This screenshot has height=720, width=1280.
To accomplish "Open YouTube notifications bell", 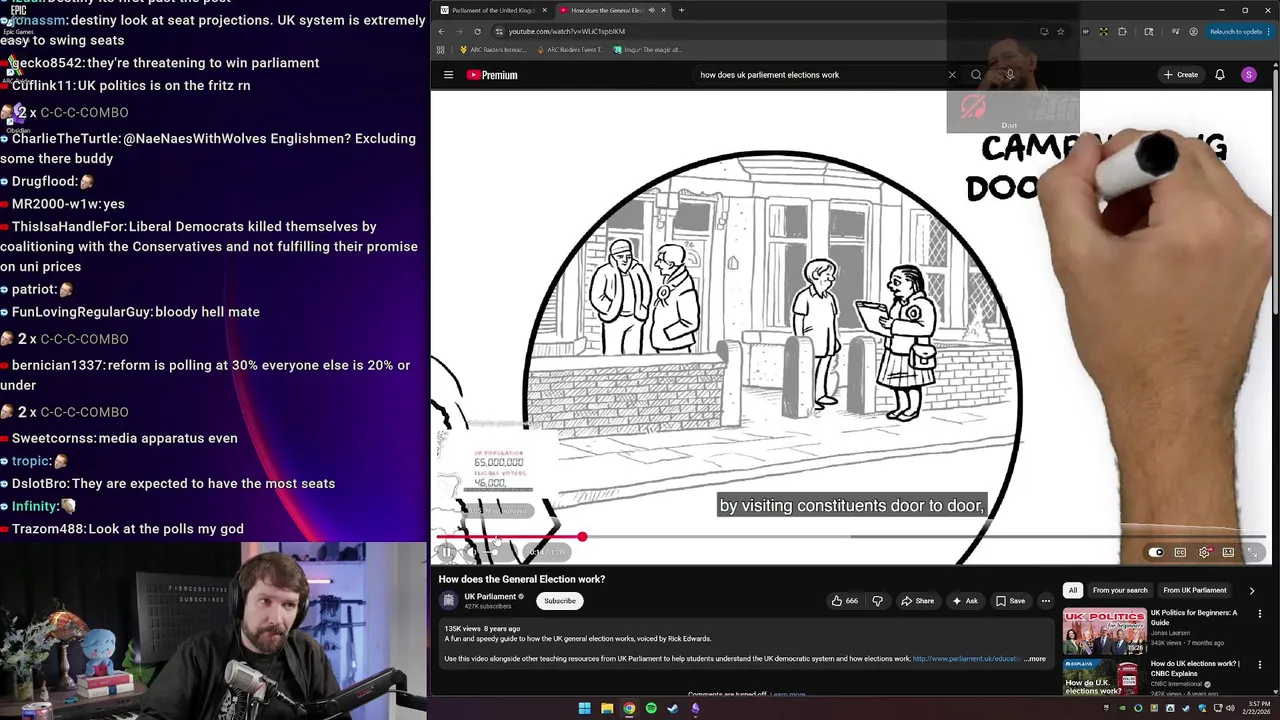I will coord(1219,75).
